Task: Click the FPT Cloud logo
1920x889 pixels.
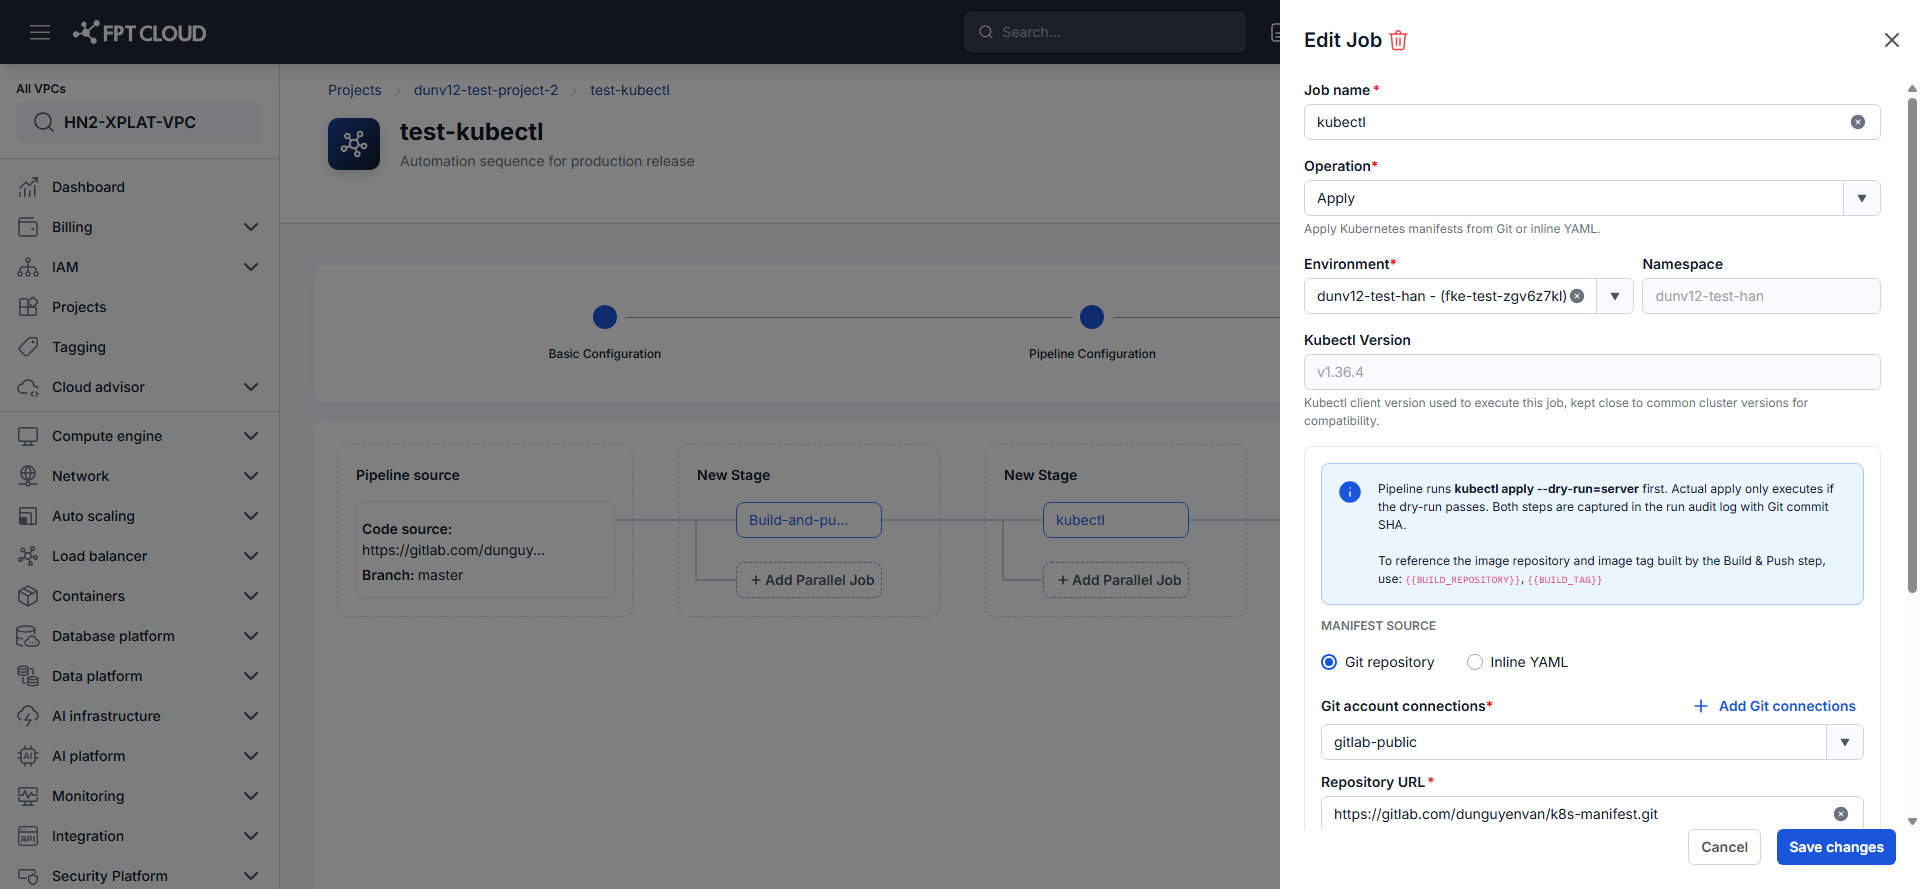Action: (x=140, y=33)
